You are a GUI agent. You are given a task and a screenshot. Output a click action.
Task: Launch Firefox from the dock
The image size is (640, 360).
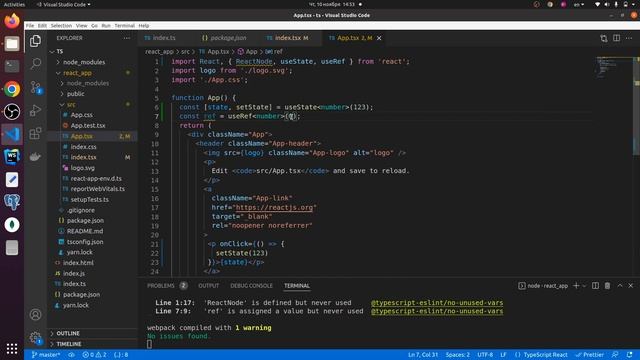click(12, 20)
